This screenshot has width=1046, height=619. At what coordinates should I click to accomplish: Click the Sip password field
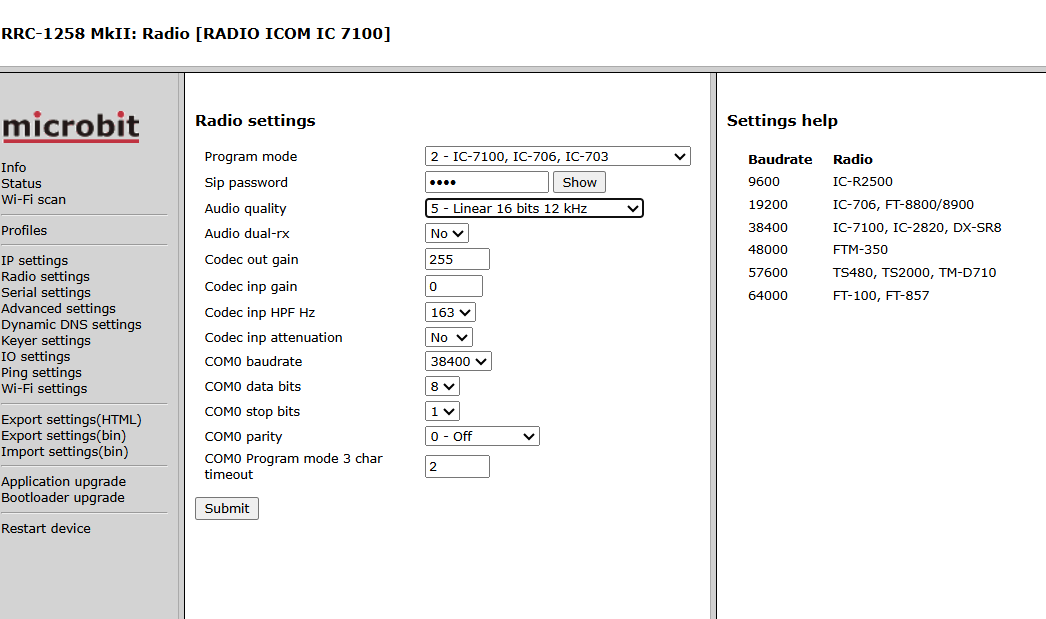486,182
